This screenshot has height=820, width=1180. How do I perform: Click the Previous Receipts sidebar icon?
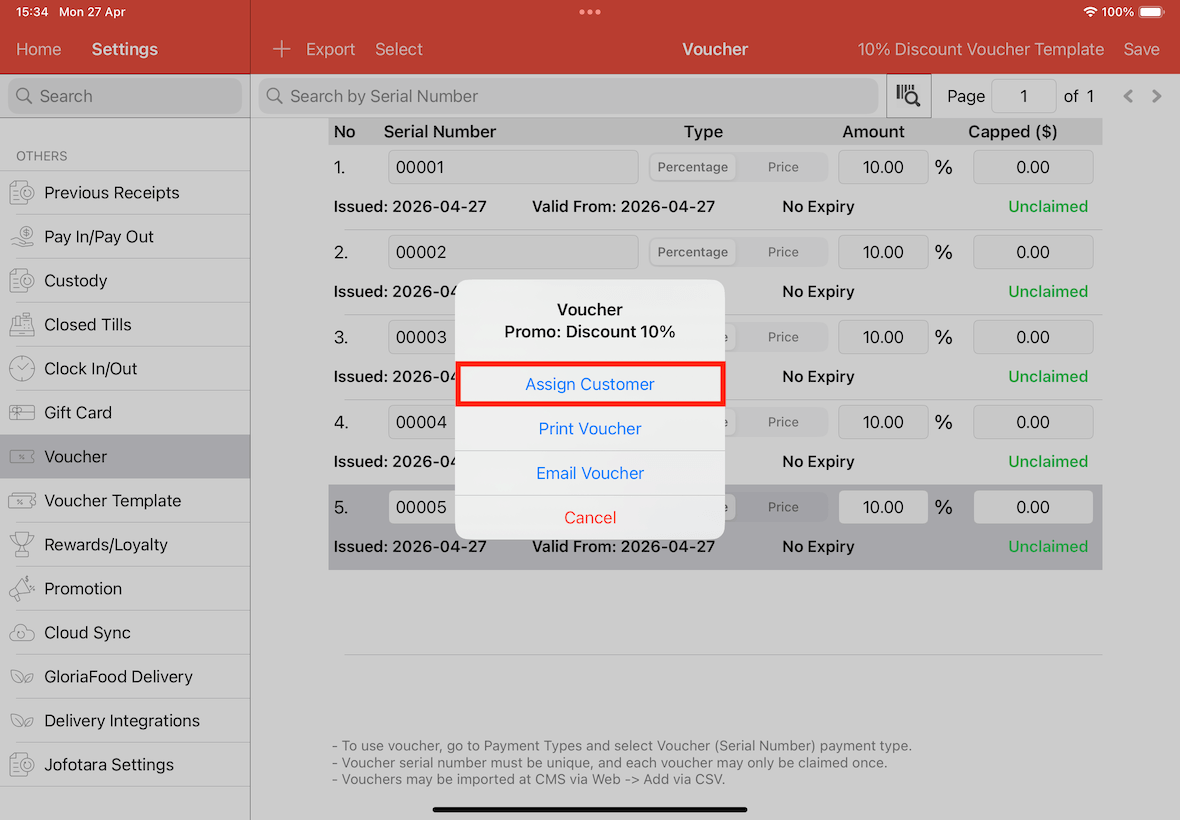[x=22, y=193]
